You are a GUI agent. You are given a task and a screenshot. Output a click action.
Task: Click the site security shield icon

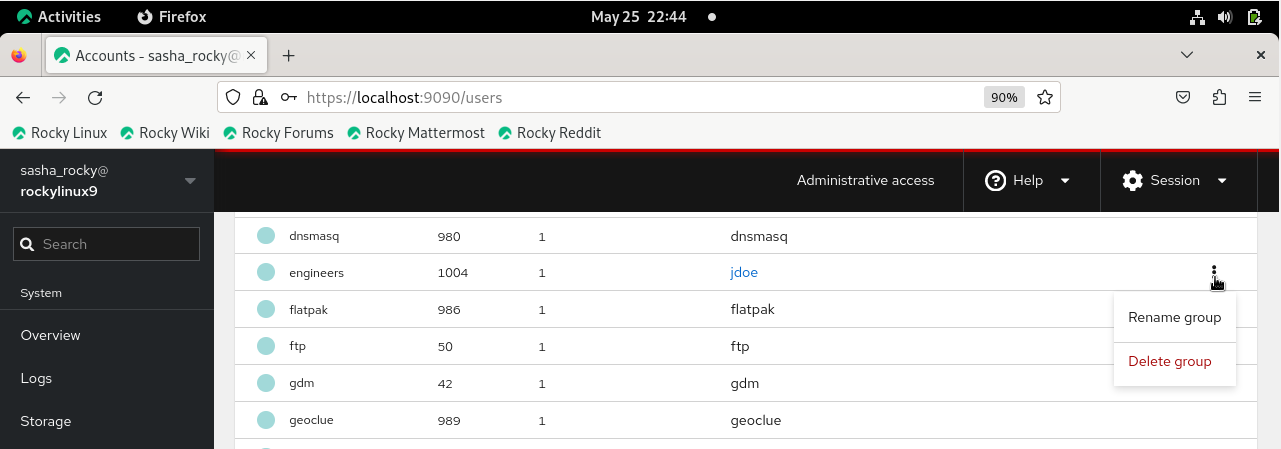coord(233,97)
